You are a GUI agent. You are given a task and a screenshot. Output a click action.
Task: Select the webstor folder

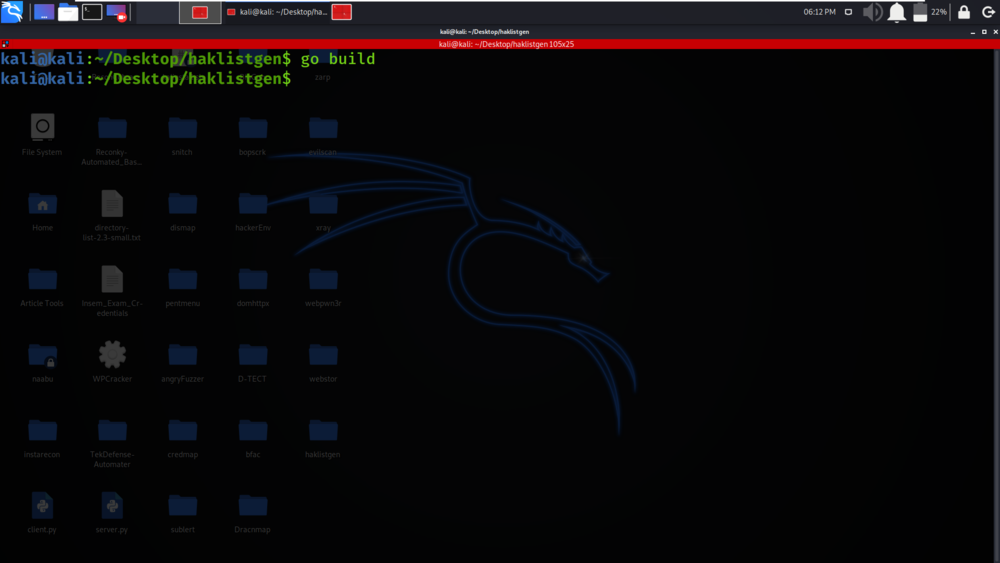323,363
